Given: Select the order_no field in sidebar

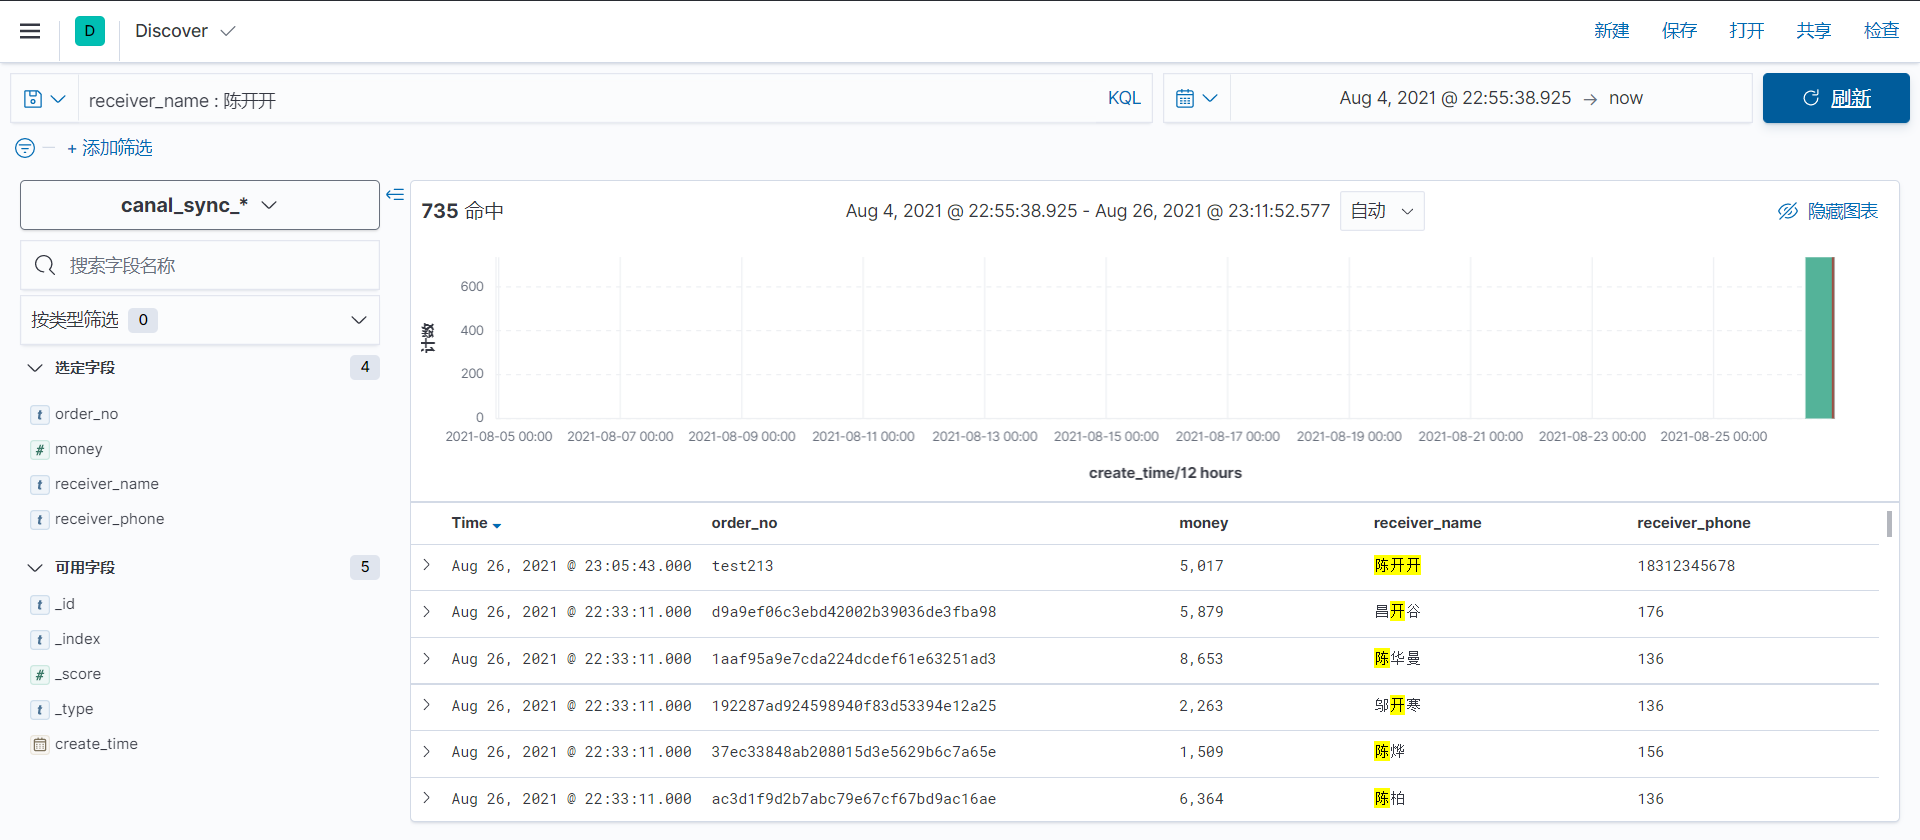Looking at the screenshot, I should [87, 414].
